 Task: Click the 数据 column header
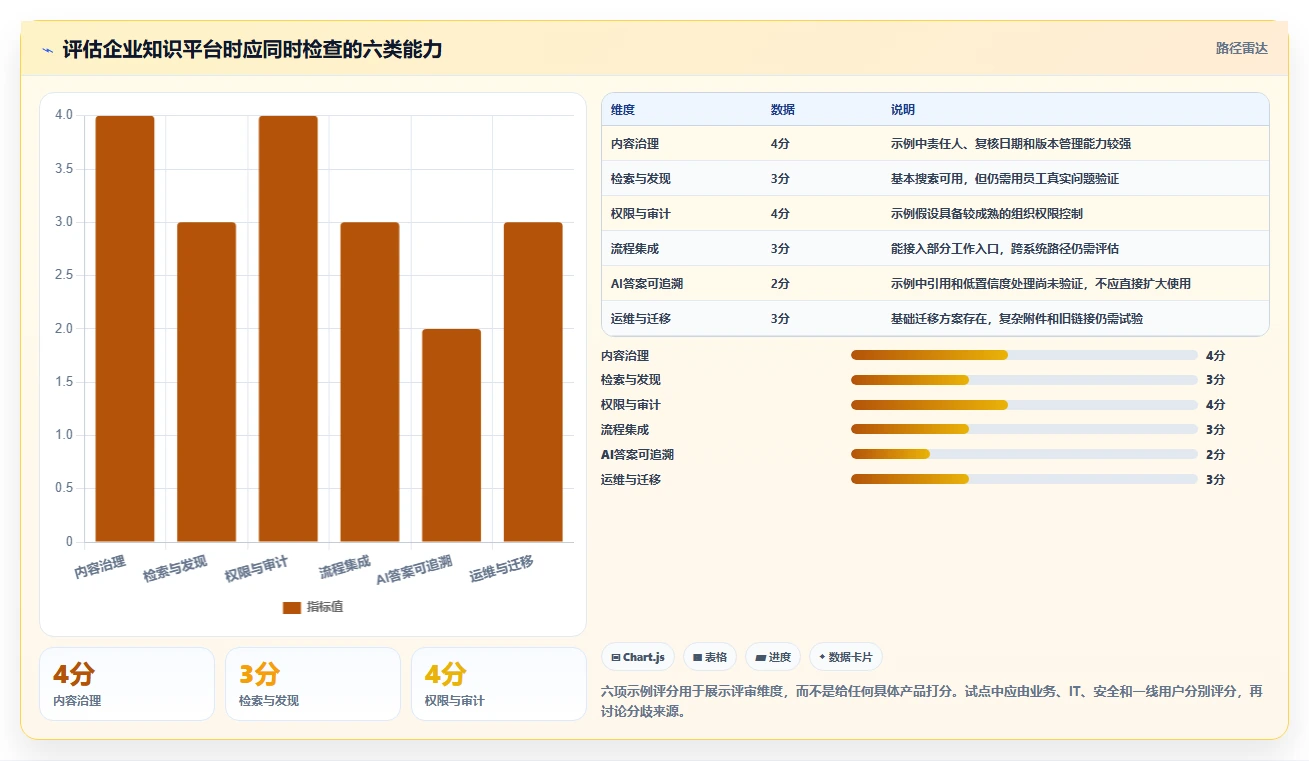(x=783, y=110)
